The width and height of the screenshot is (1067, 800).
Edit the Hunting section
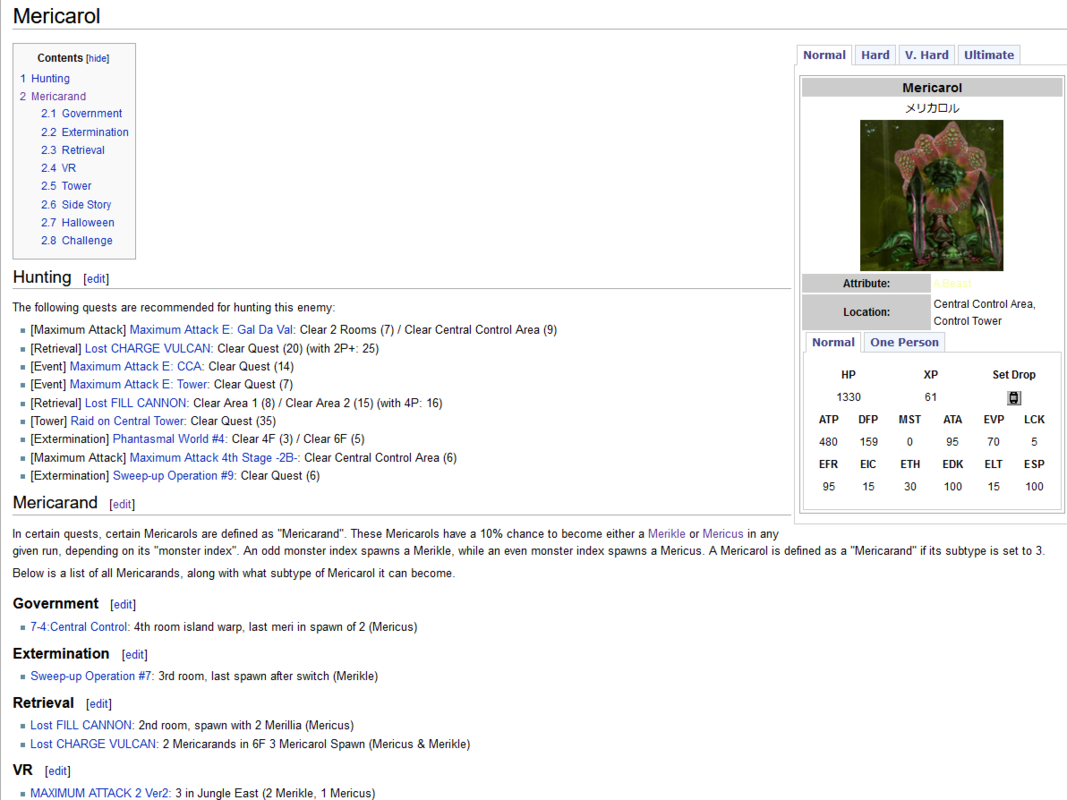click(96, 279)
